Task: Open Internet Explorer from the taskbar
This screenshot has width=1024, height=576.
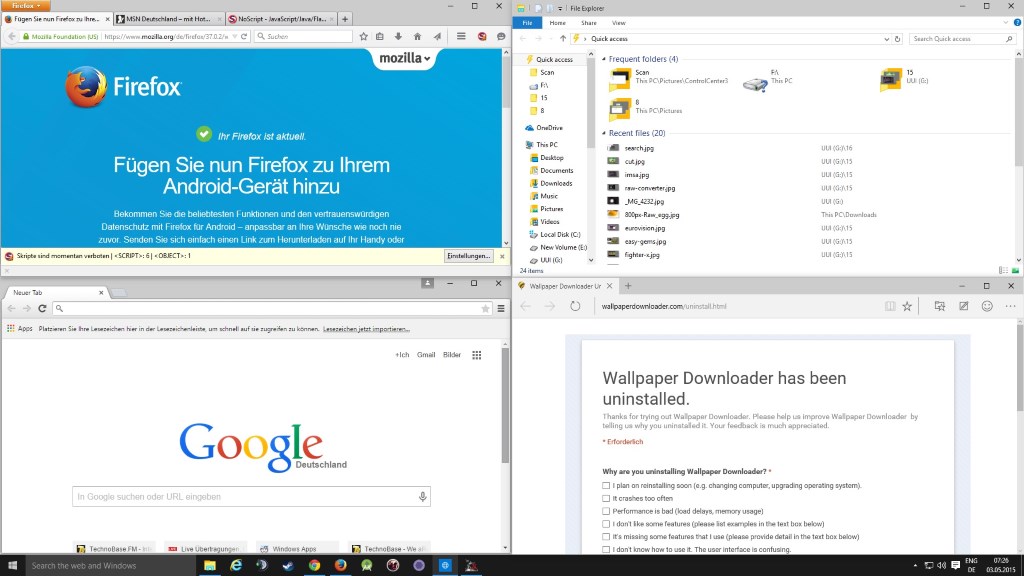Action: pyautogui.click(x=236, y=566)
